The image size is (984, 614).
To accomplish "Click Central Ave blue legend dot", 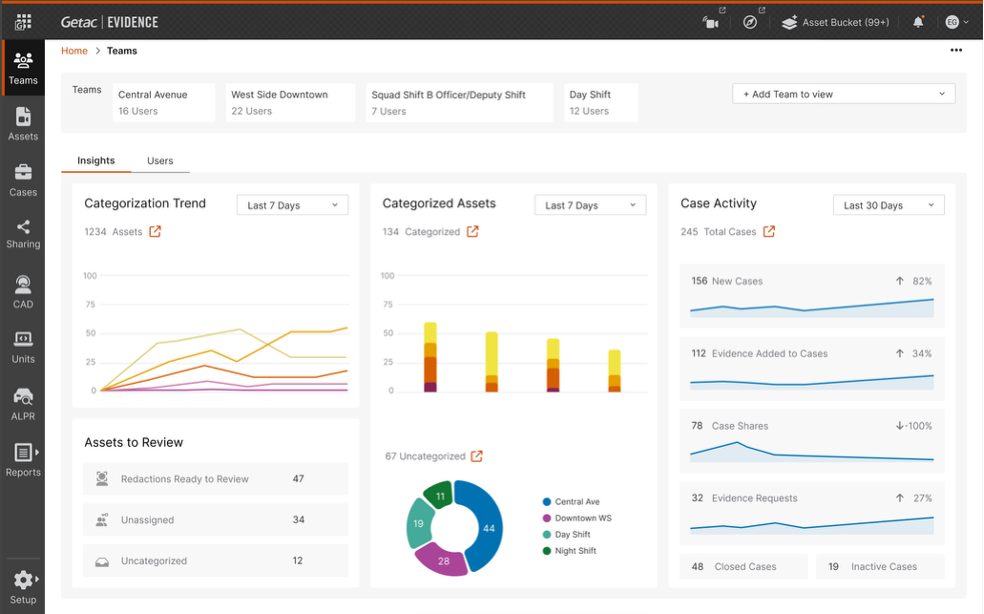I will pos(547,502).
